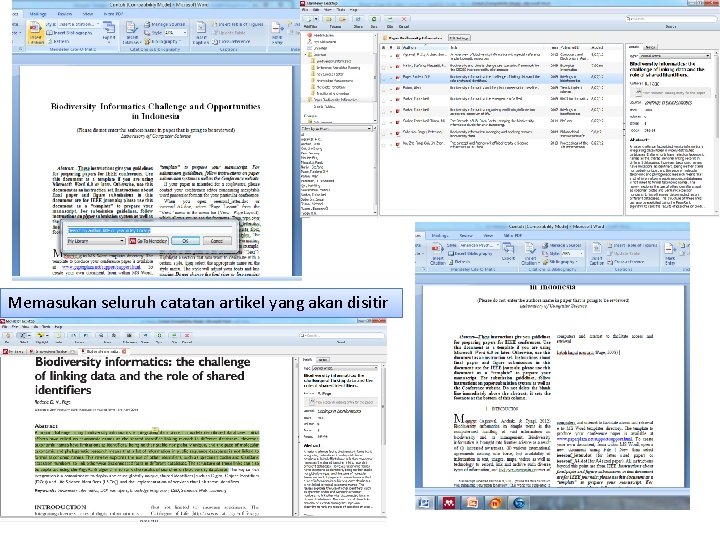The height and width of the screenshot is (540, 720).
Task: Open APA style dropdown in top-left Word
Action: coord(175,33)
